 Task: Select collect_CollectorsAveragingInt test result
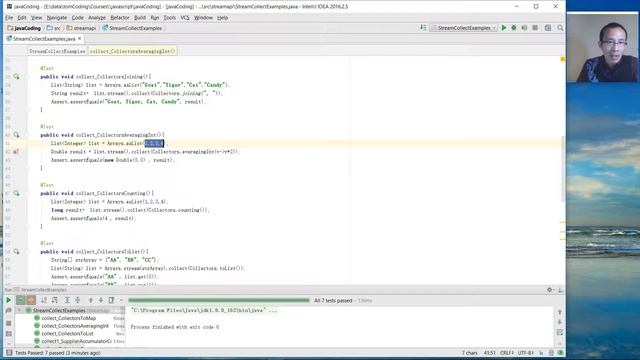75,326
